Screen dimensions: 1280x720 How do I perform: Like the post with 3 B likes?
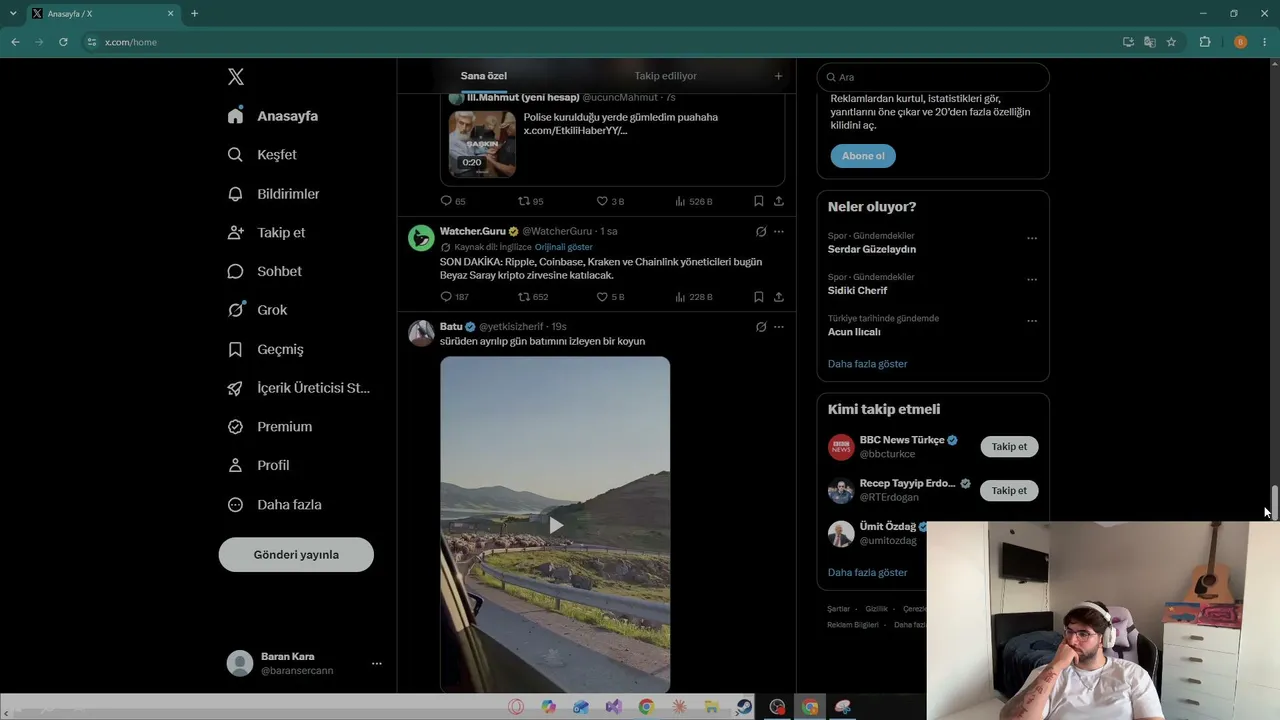click(x=602, y=201)
